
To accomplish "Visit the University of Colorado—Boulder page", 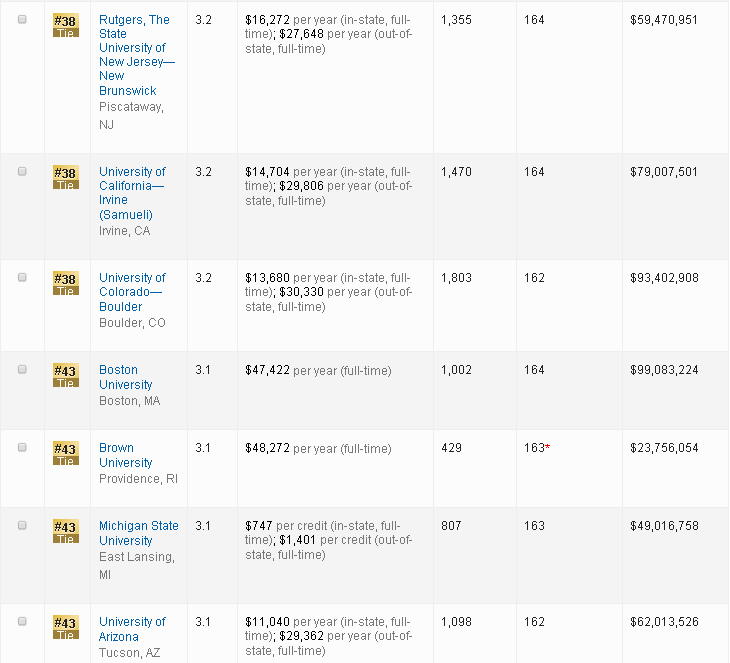I will (132, 292).
